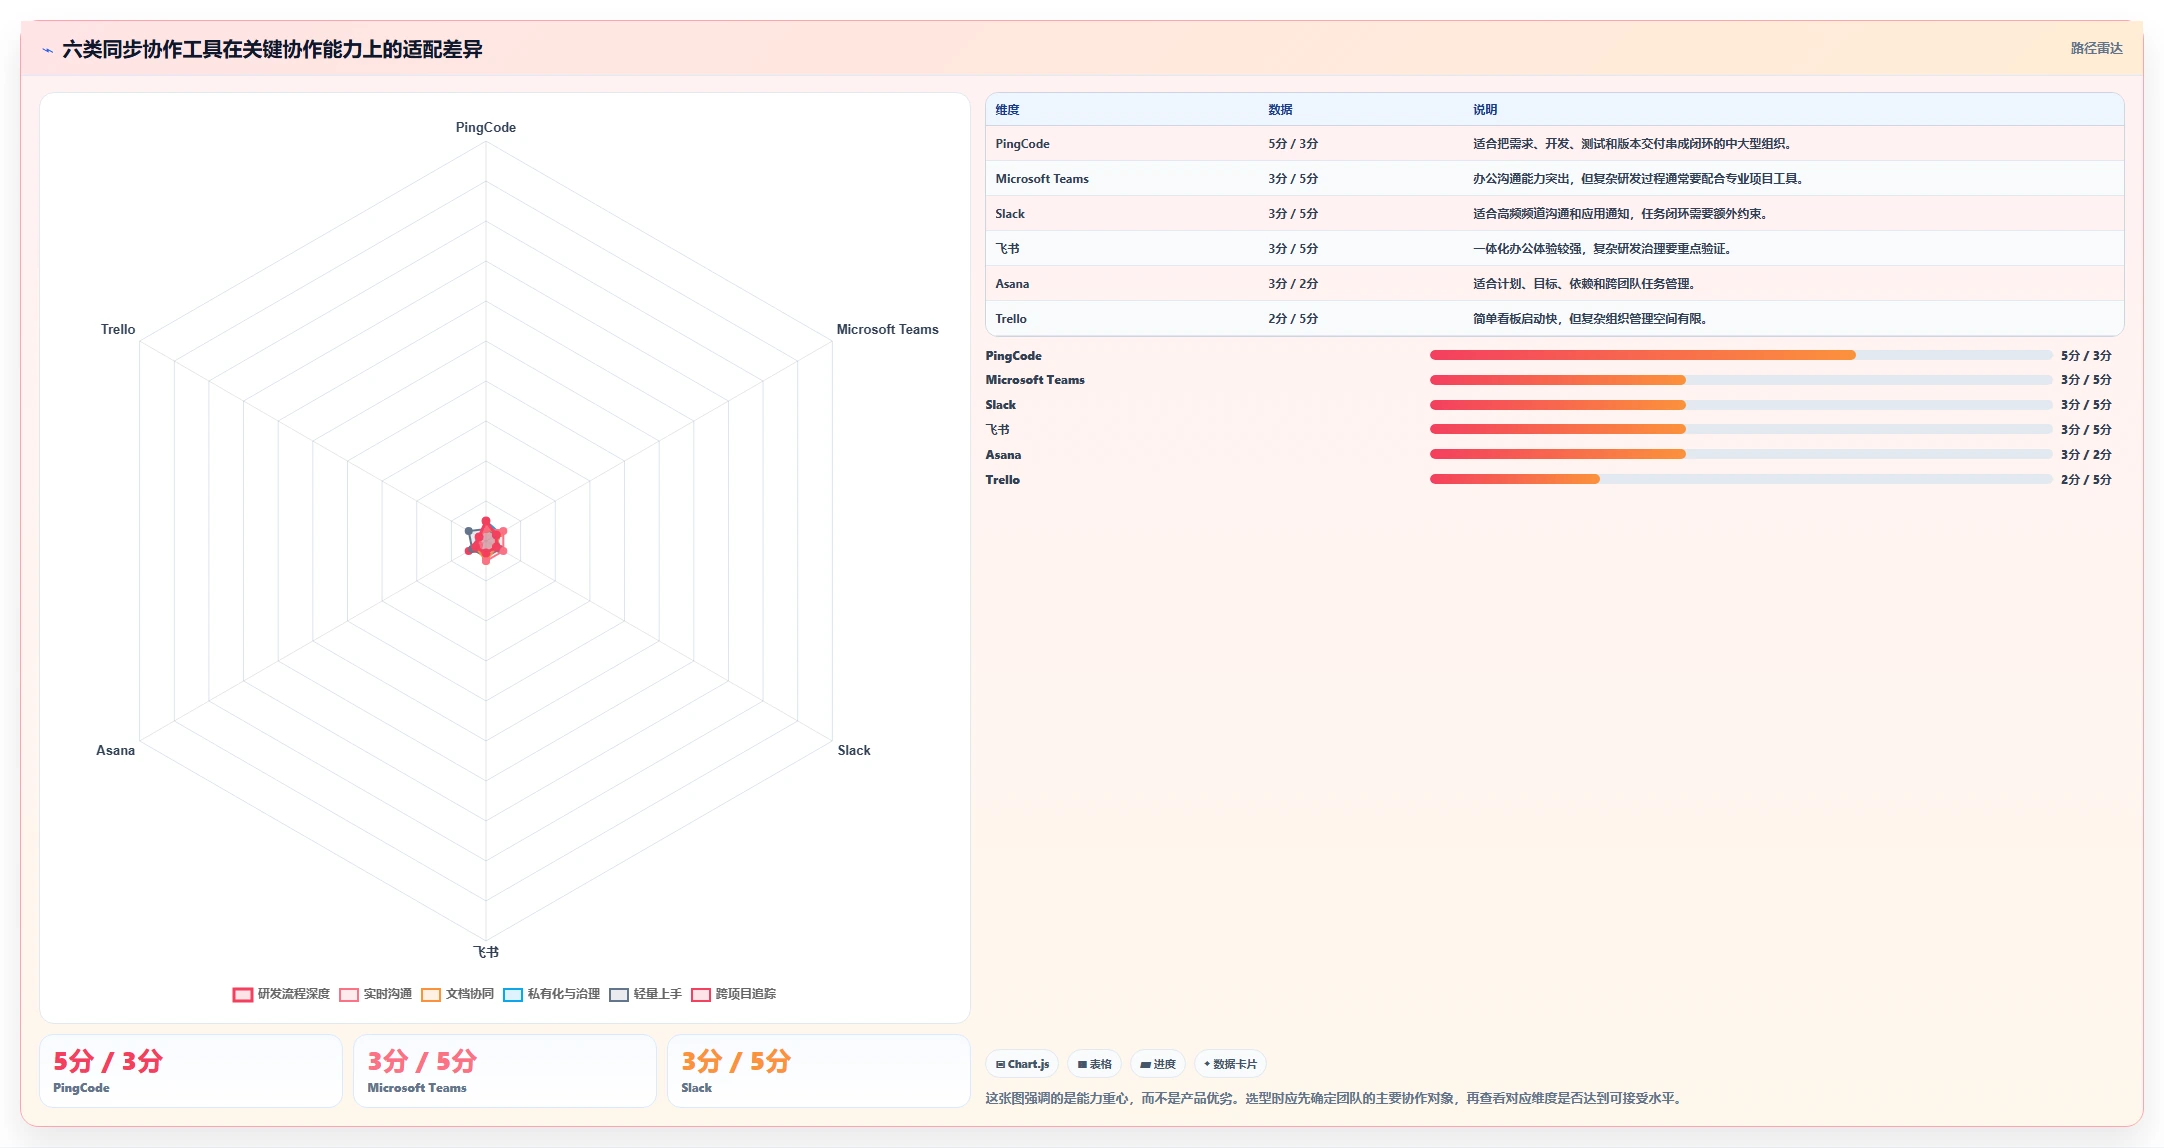
Task: Click the 数据卡片 tag chip
Action: 1230,1064
